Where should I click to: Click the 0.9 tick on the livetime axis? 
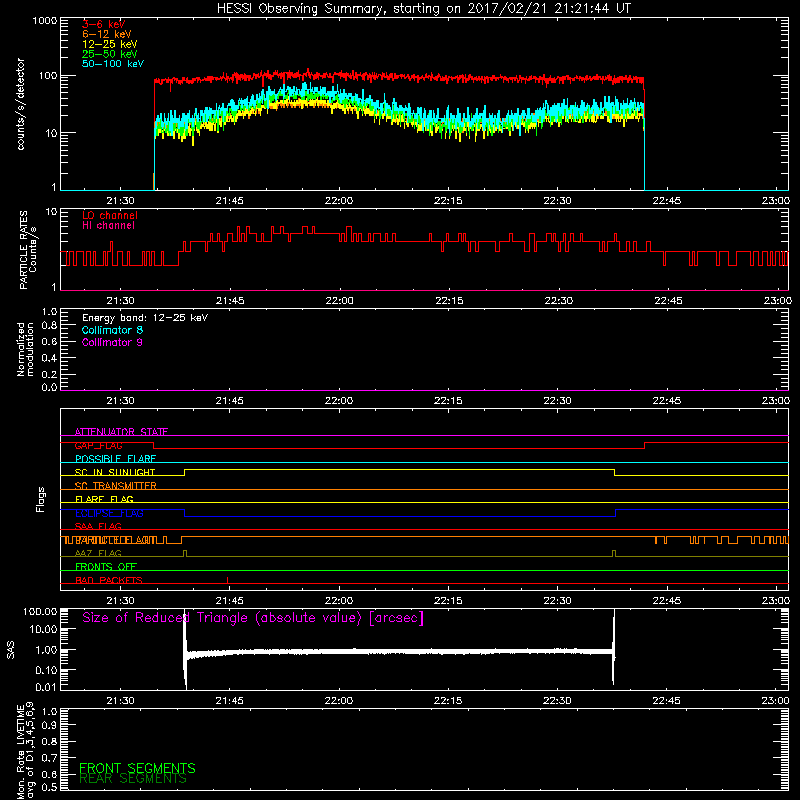[49, 725]
